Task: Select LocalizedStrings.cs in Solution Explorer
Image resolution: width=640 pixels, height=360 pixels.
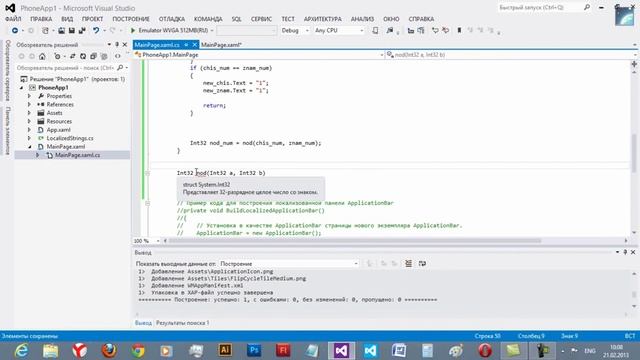Action: 70,138
